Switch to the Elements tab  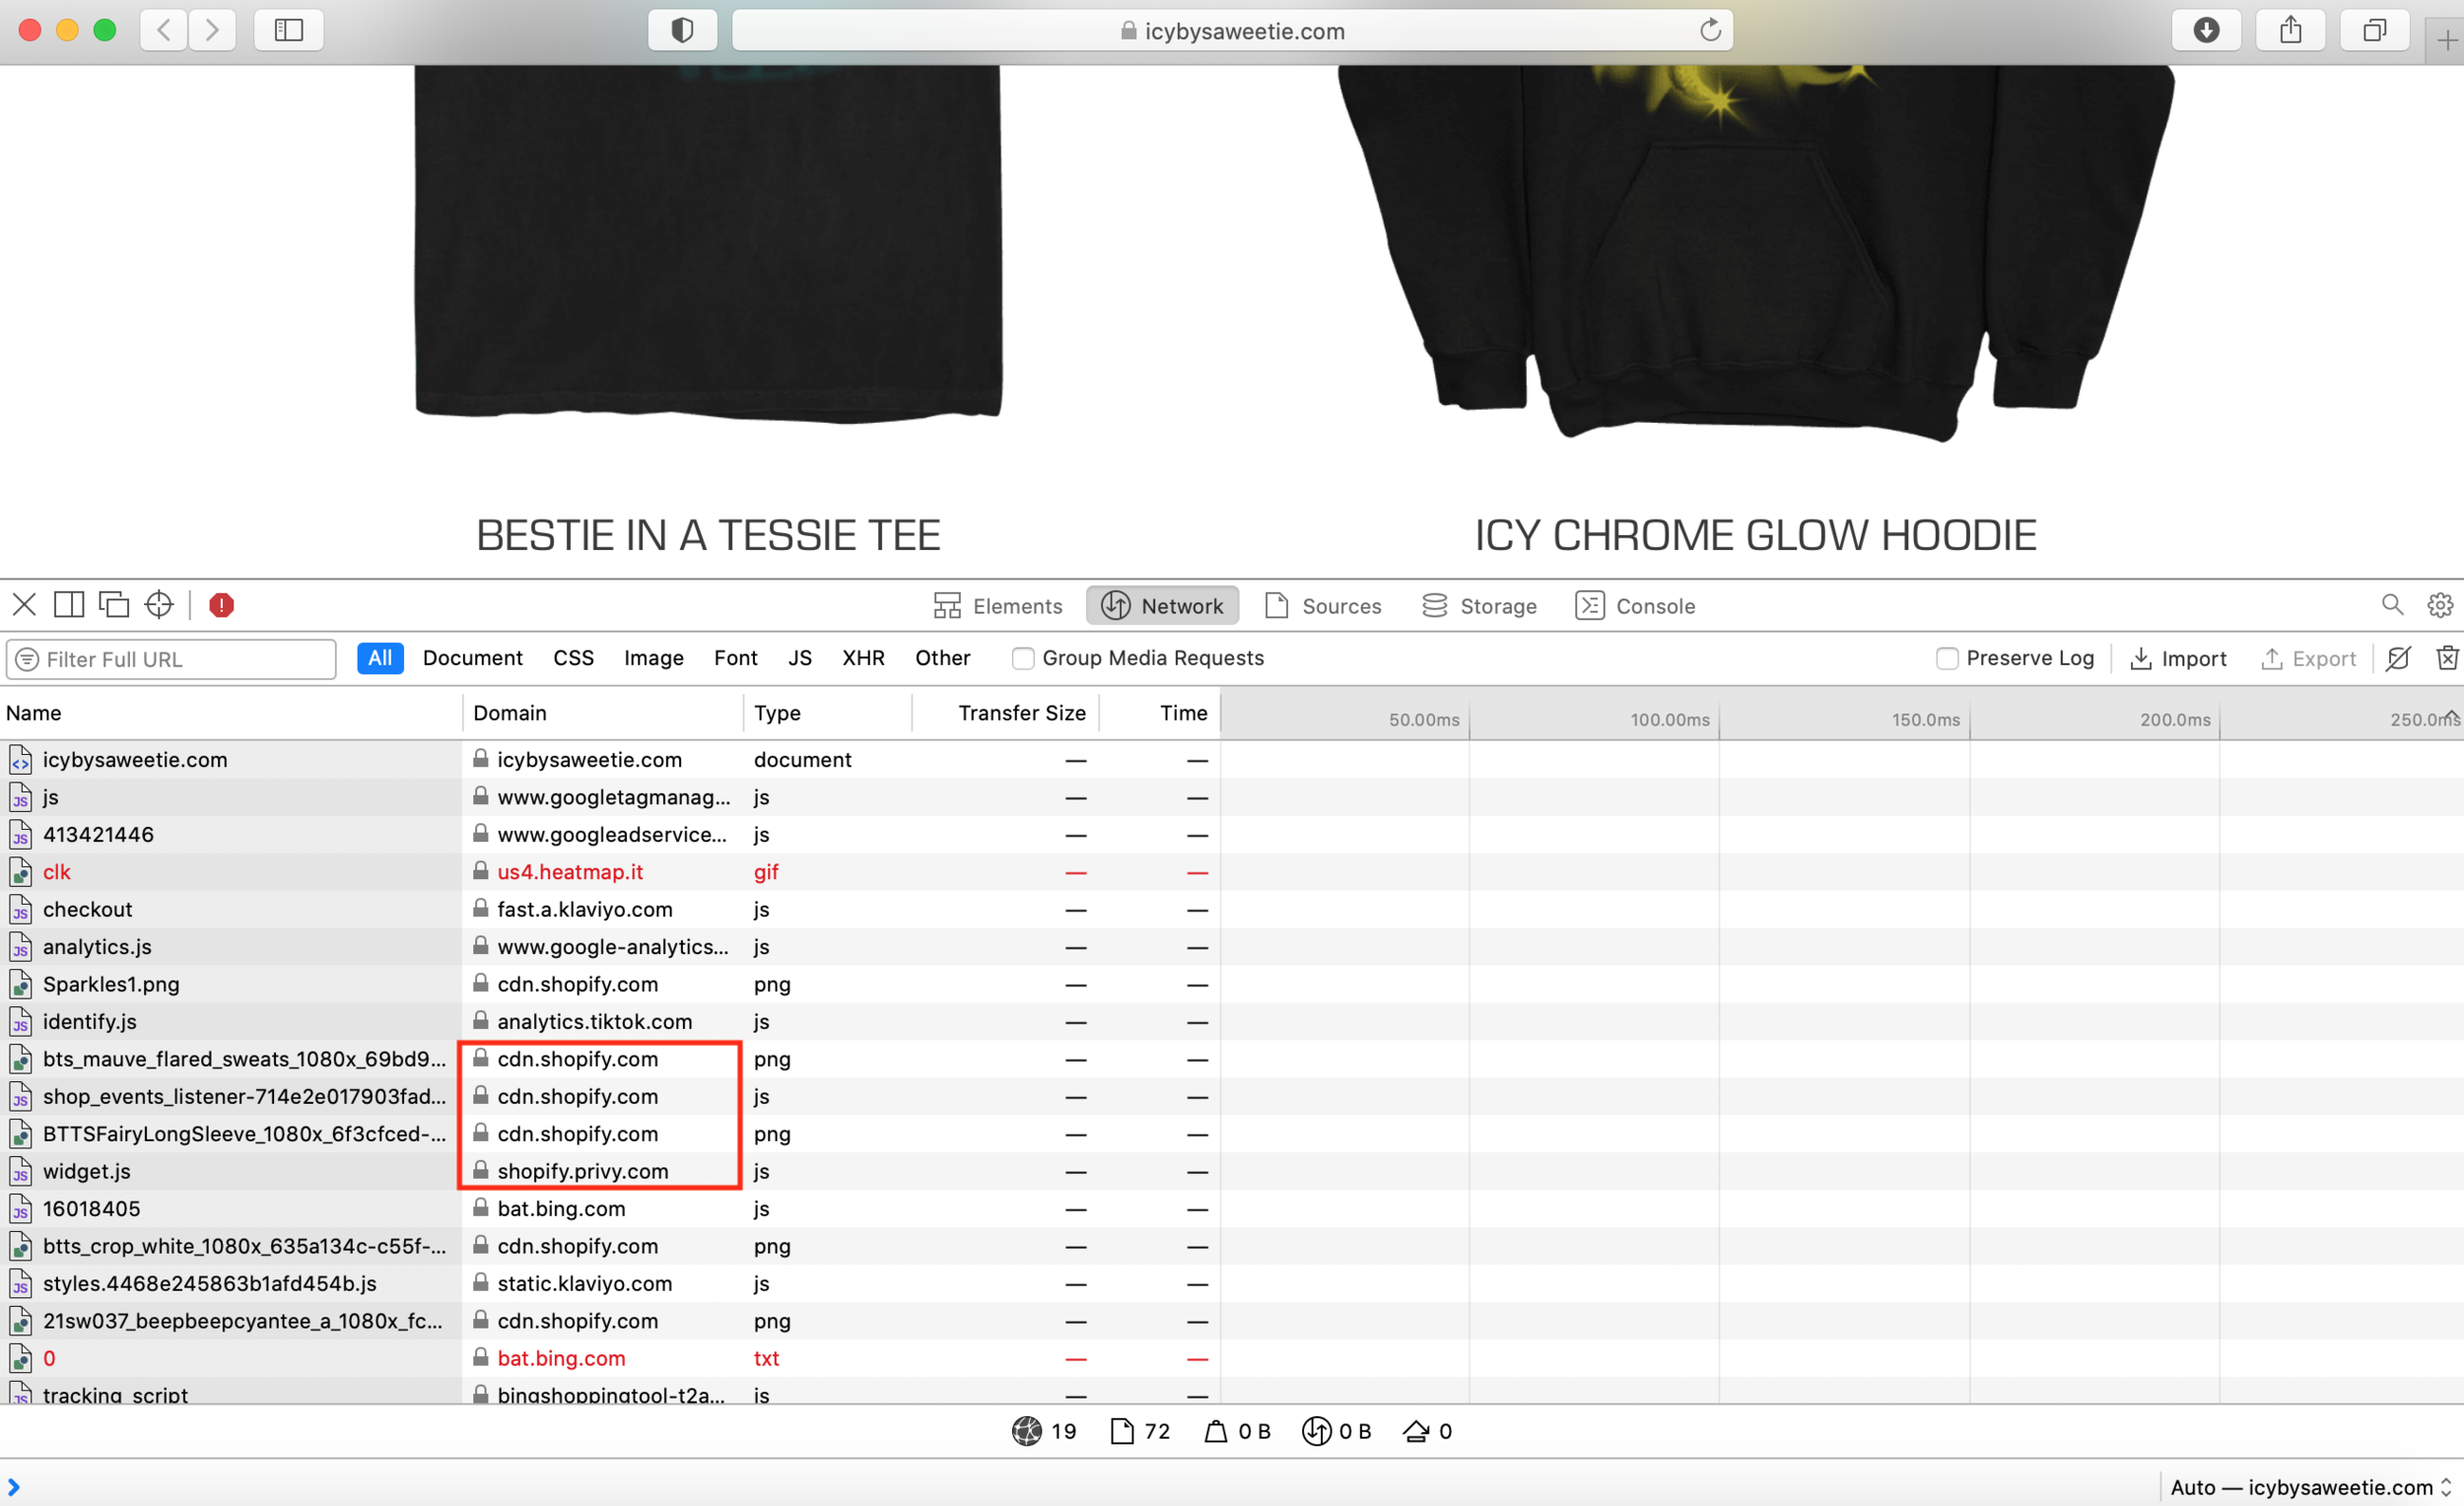tap(997, 606)
